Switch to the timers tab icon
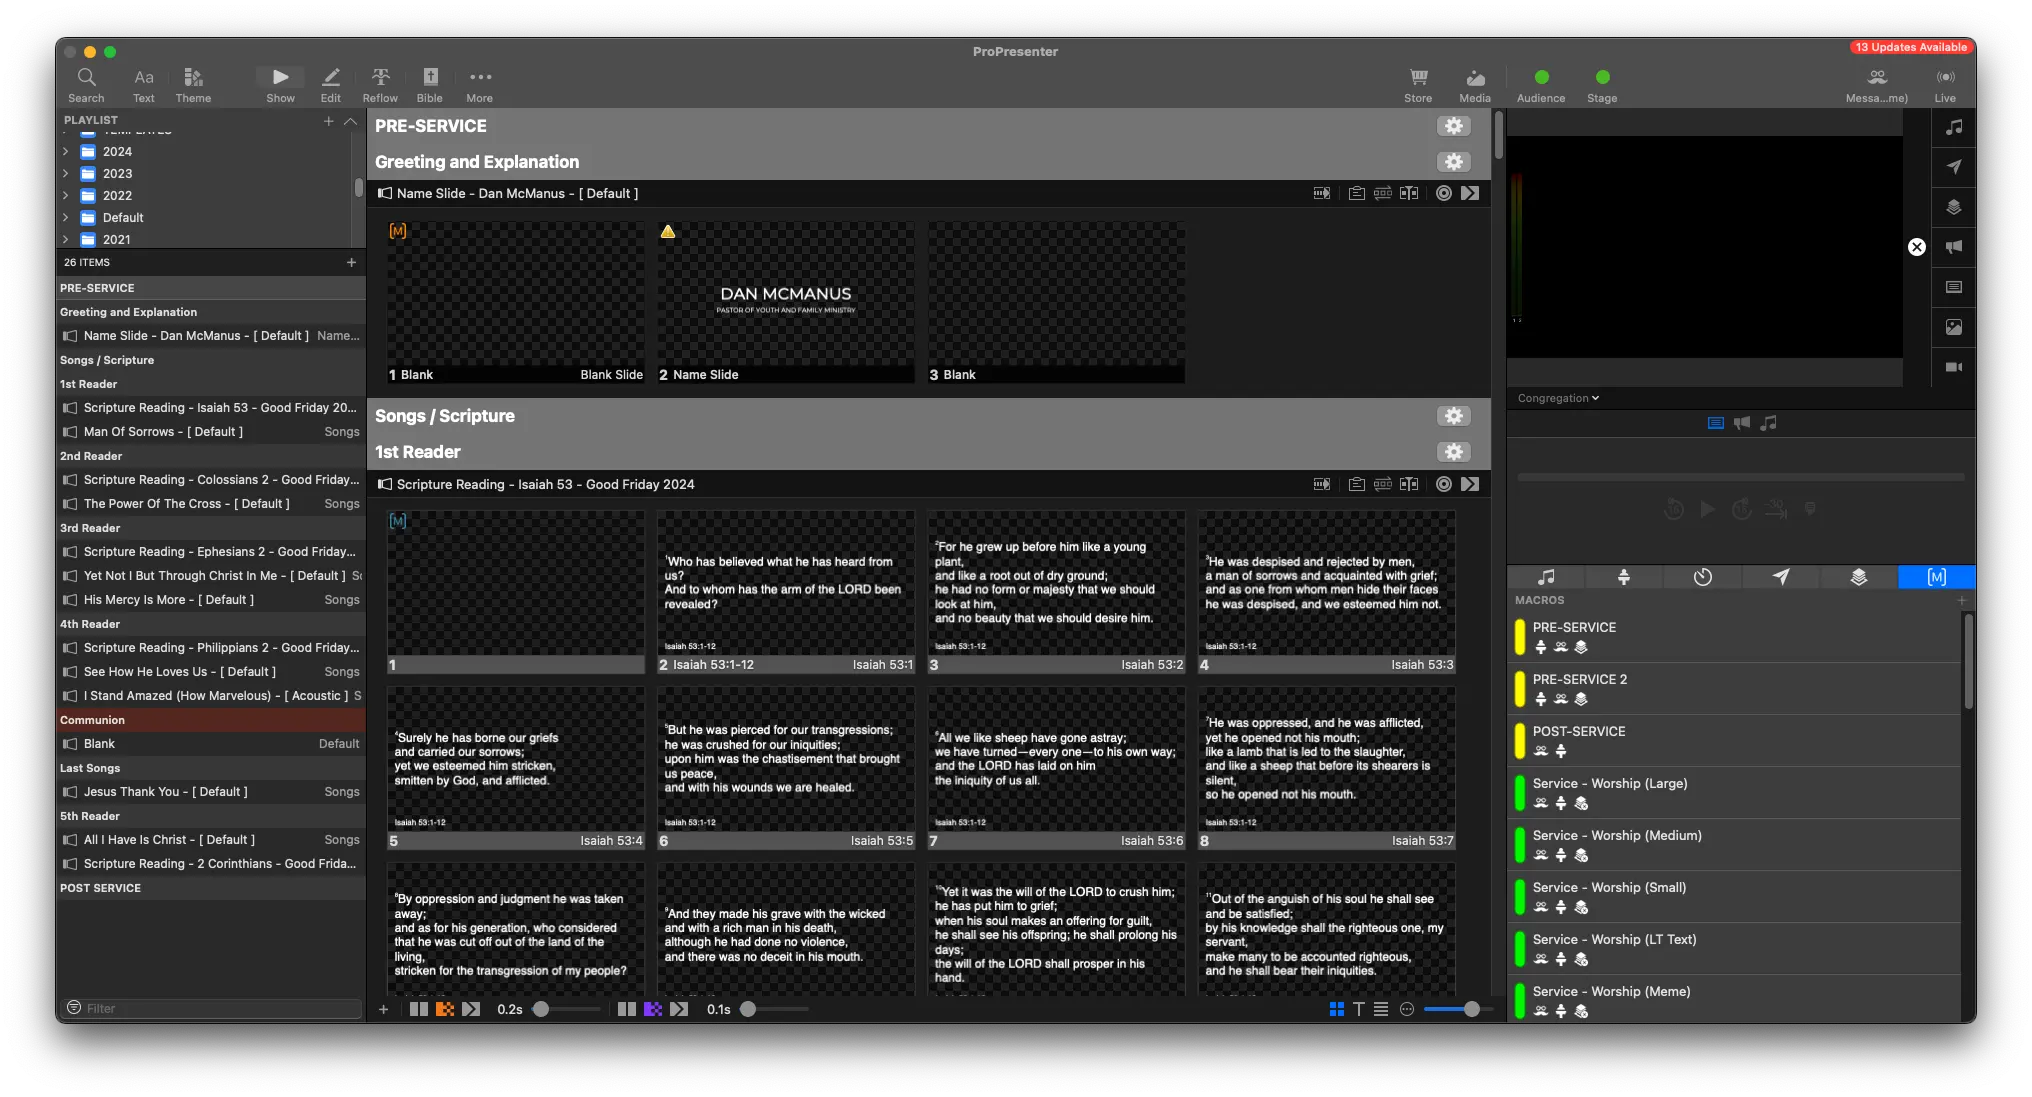The height and width of the screenshot is (1097, 2032). (1702, 577)
